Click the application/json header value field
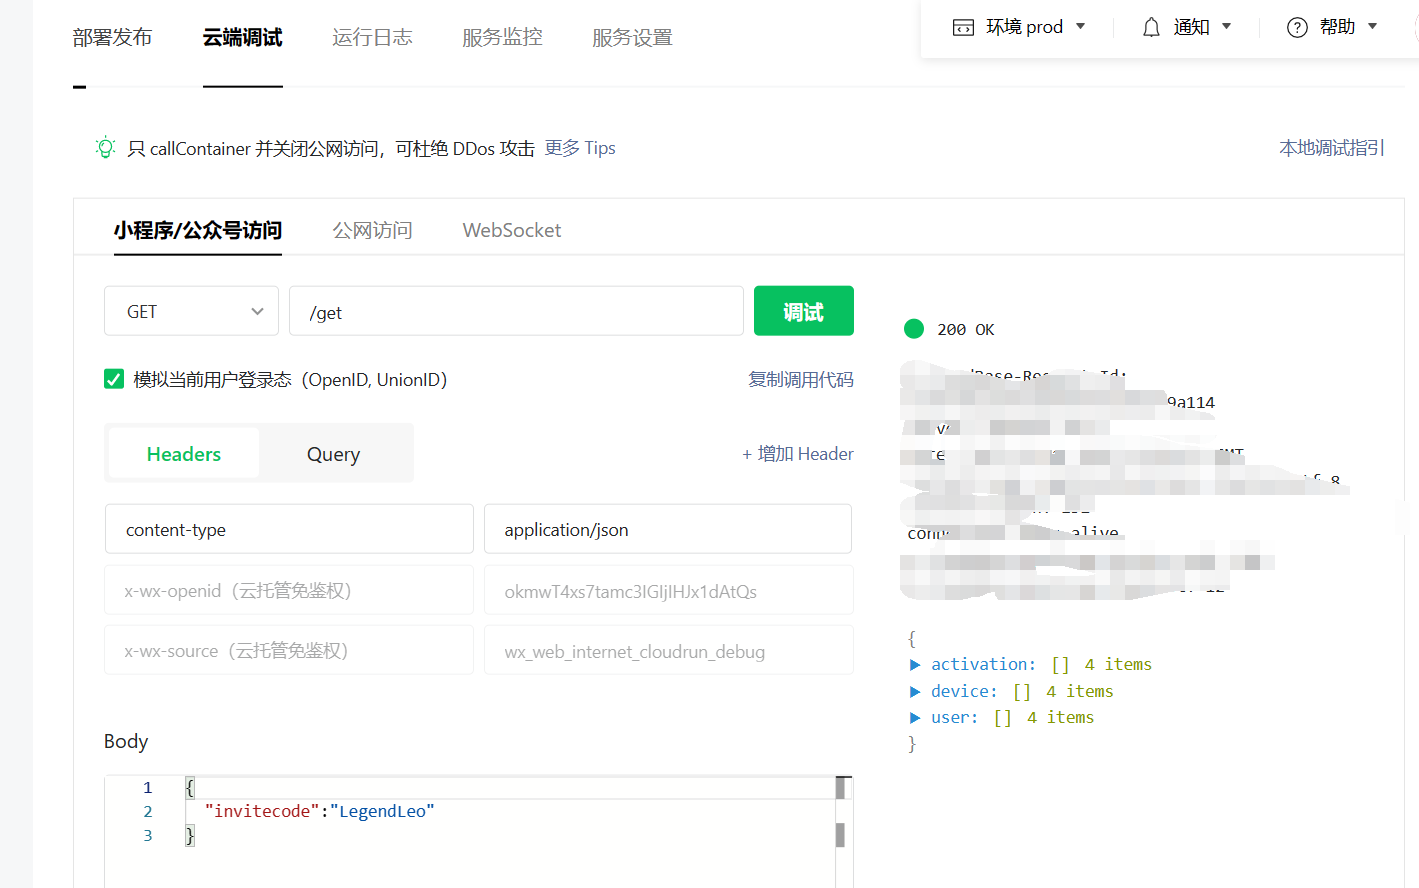 tap(668, 529)
